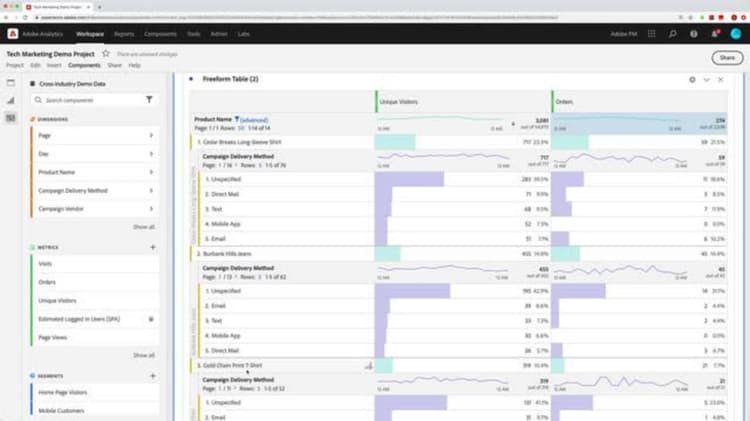Open the Project menu
The height and width of the screenshot is (421, 750).
(15, 65)
